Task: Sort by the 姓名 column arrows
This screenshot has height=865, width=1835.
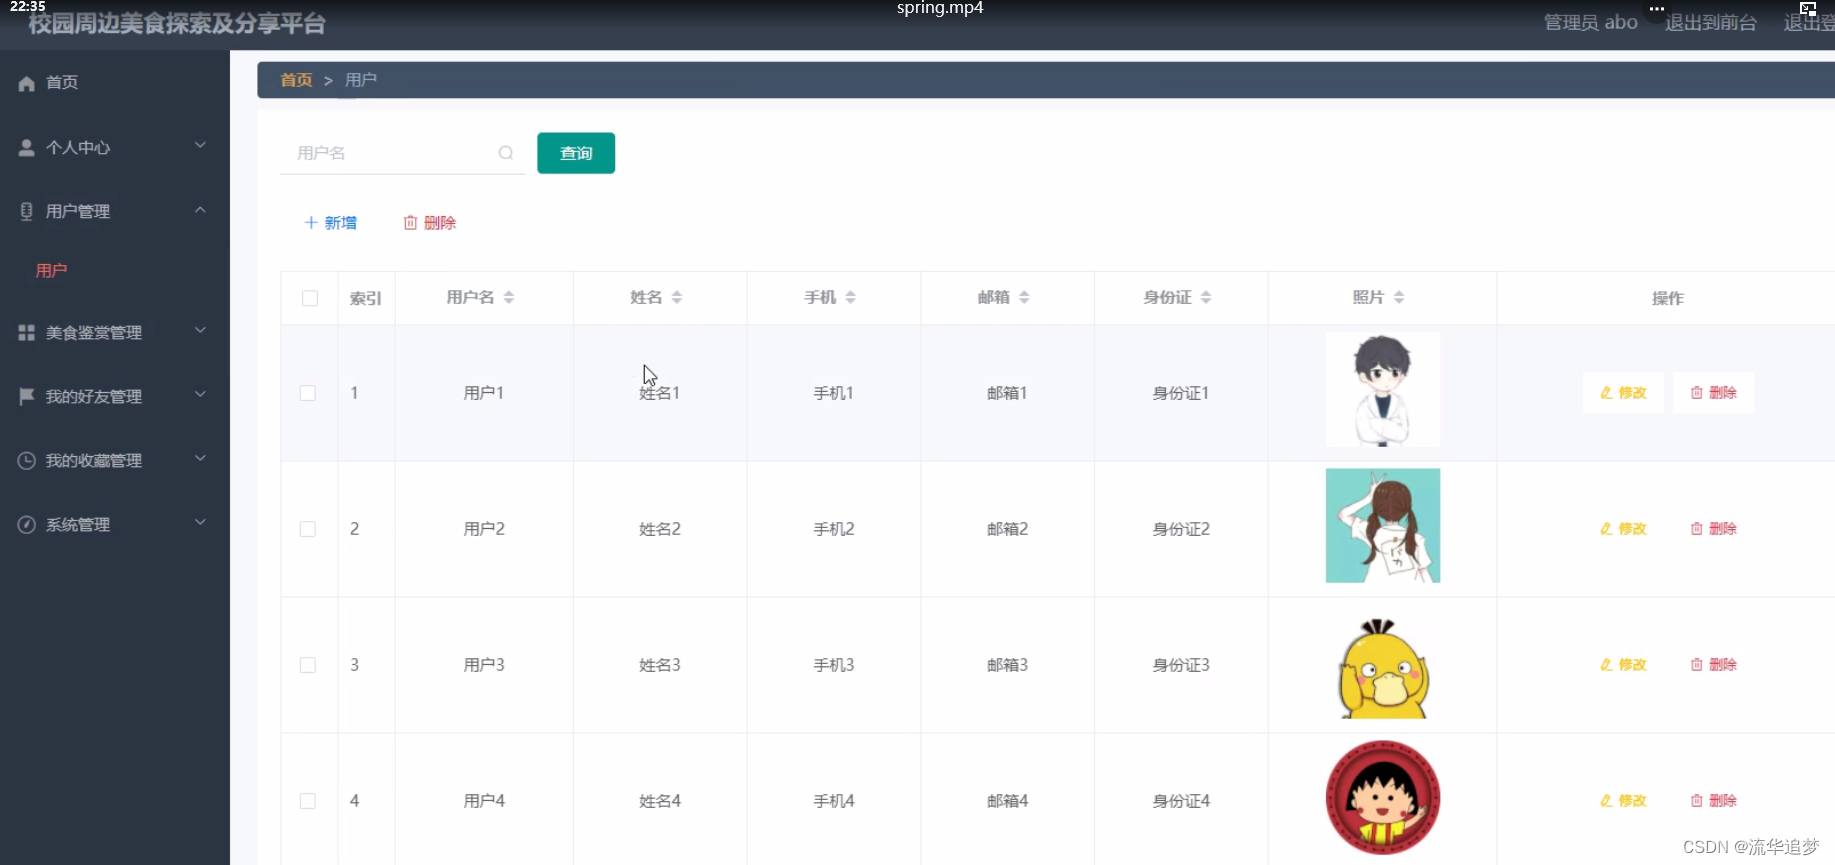Action: click(677, 297)
